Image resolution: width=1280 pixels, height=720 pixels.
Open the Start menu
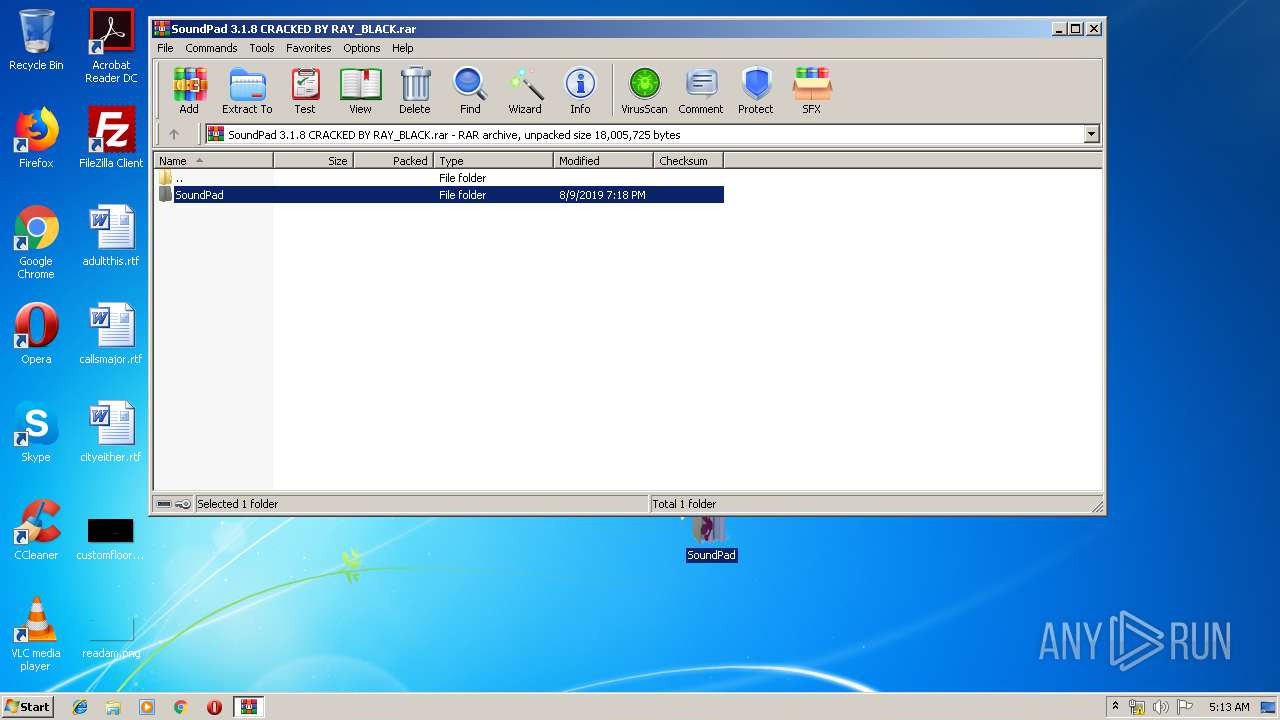(27, 706)
